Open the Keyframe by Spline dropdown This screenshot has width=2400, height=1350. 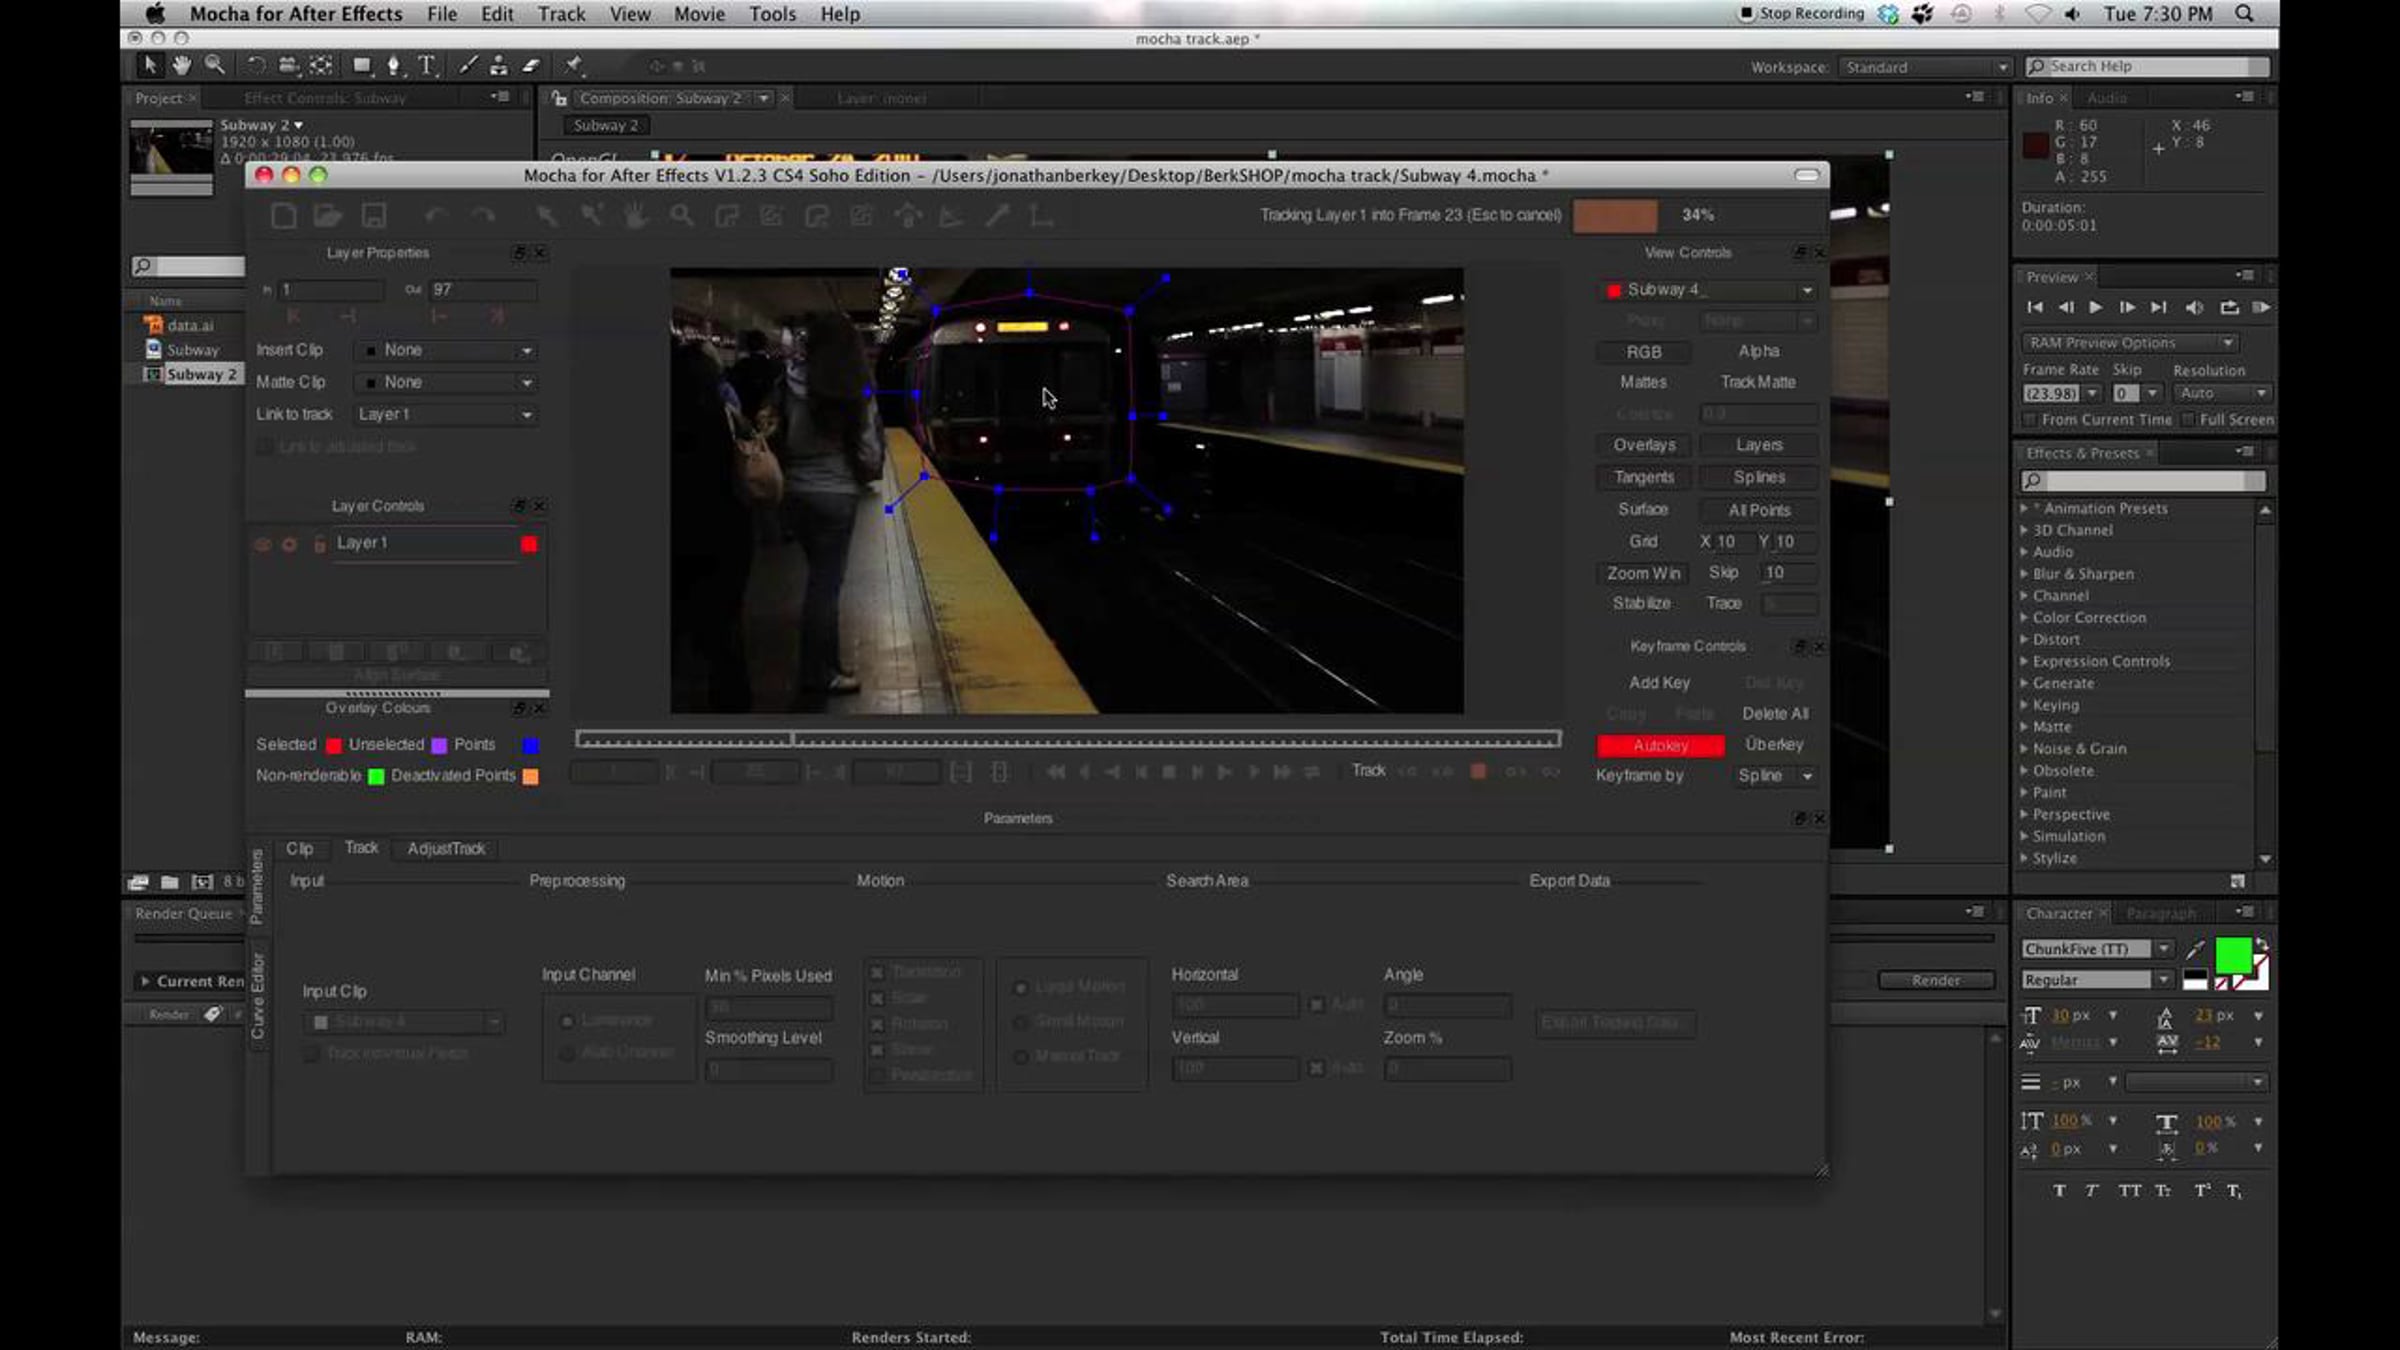coord(1775,776)
